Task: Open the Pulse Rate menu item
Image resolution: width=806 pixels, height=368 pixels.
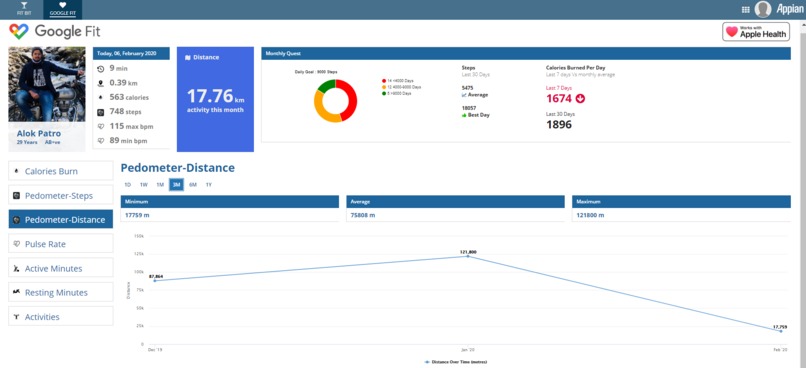Action: 61,244
